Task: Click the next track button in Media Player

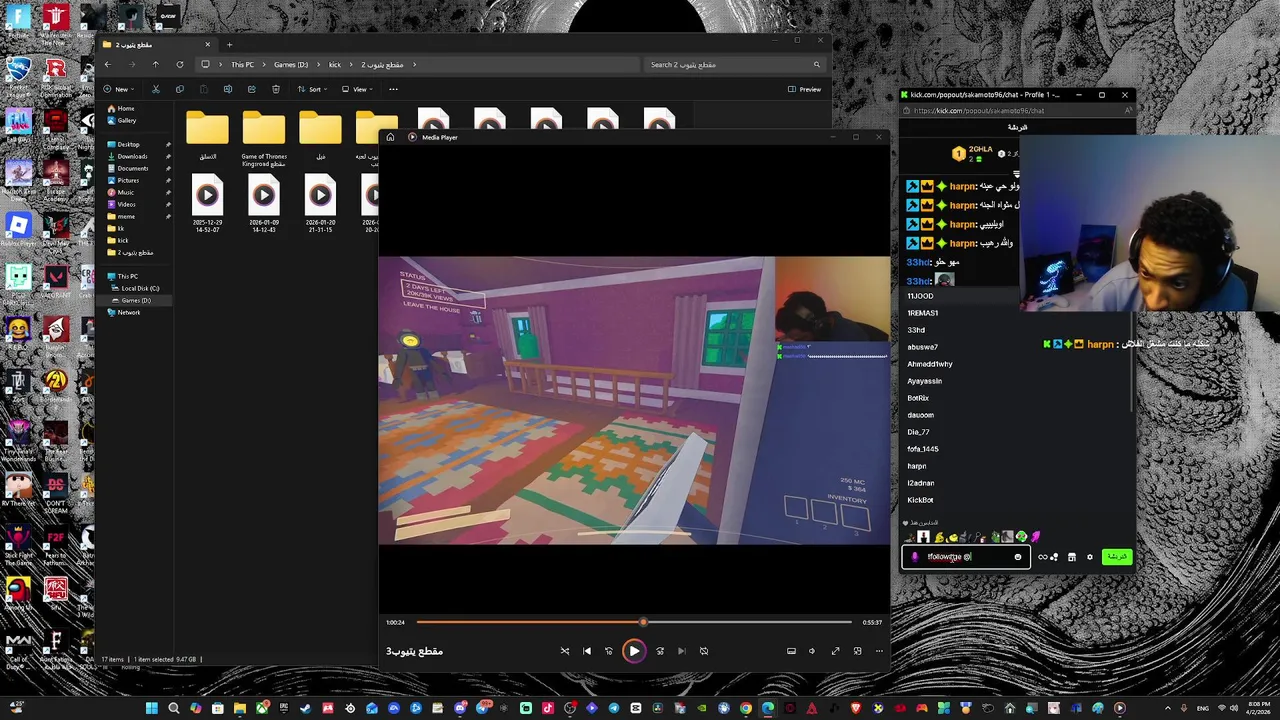Action: 682,651
